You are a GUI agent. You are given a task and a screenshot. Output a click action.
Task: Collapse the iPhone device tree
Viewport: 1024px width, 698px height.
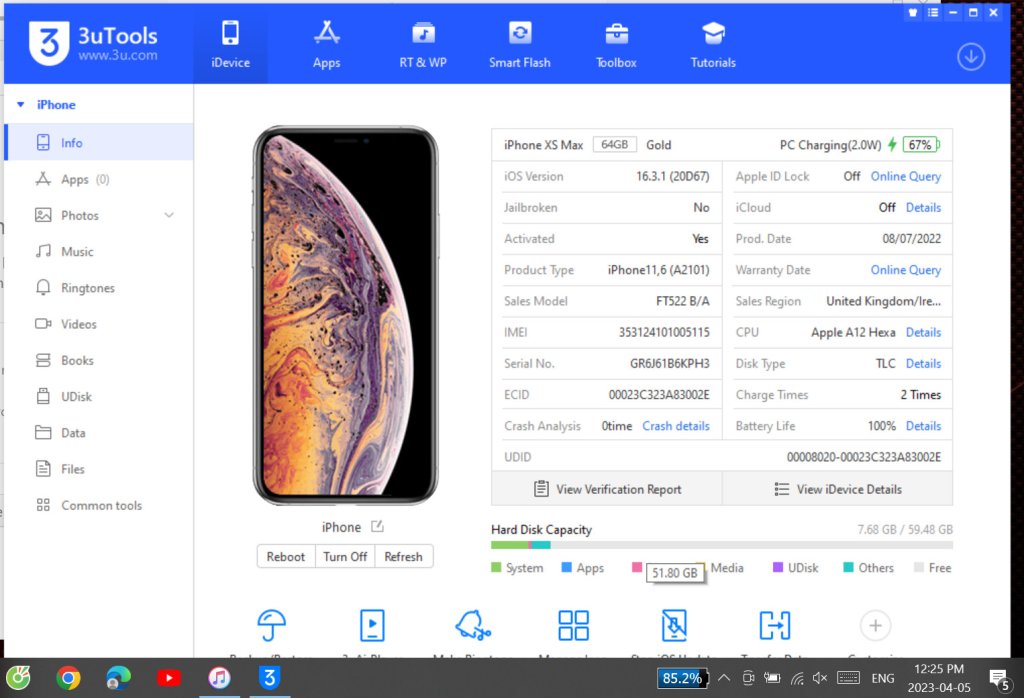21,104
